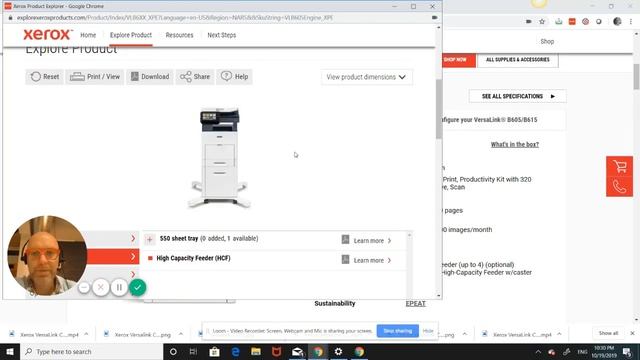
Task: Open What's in the box? link
Action: pos(515,144)
